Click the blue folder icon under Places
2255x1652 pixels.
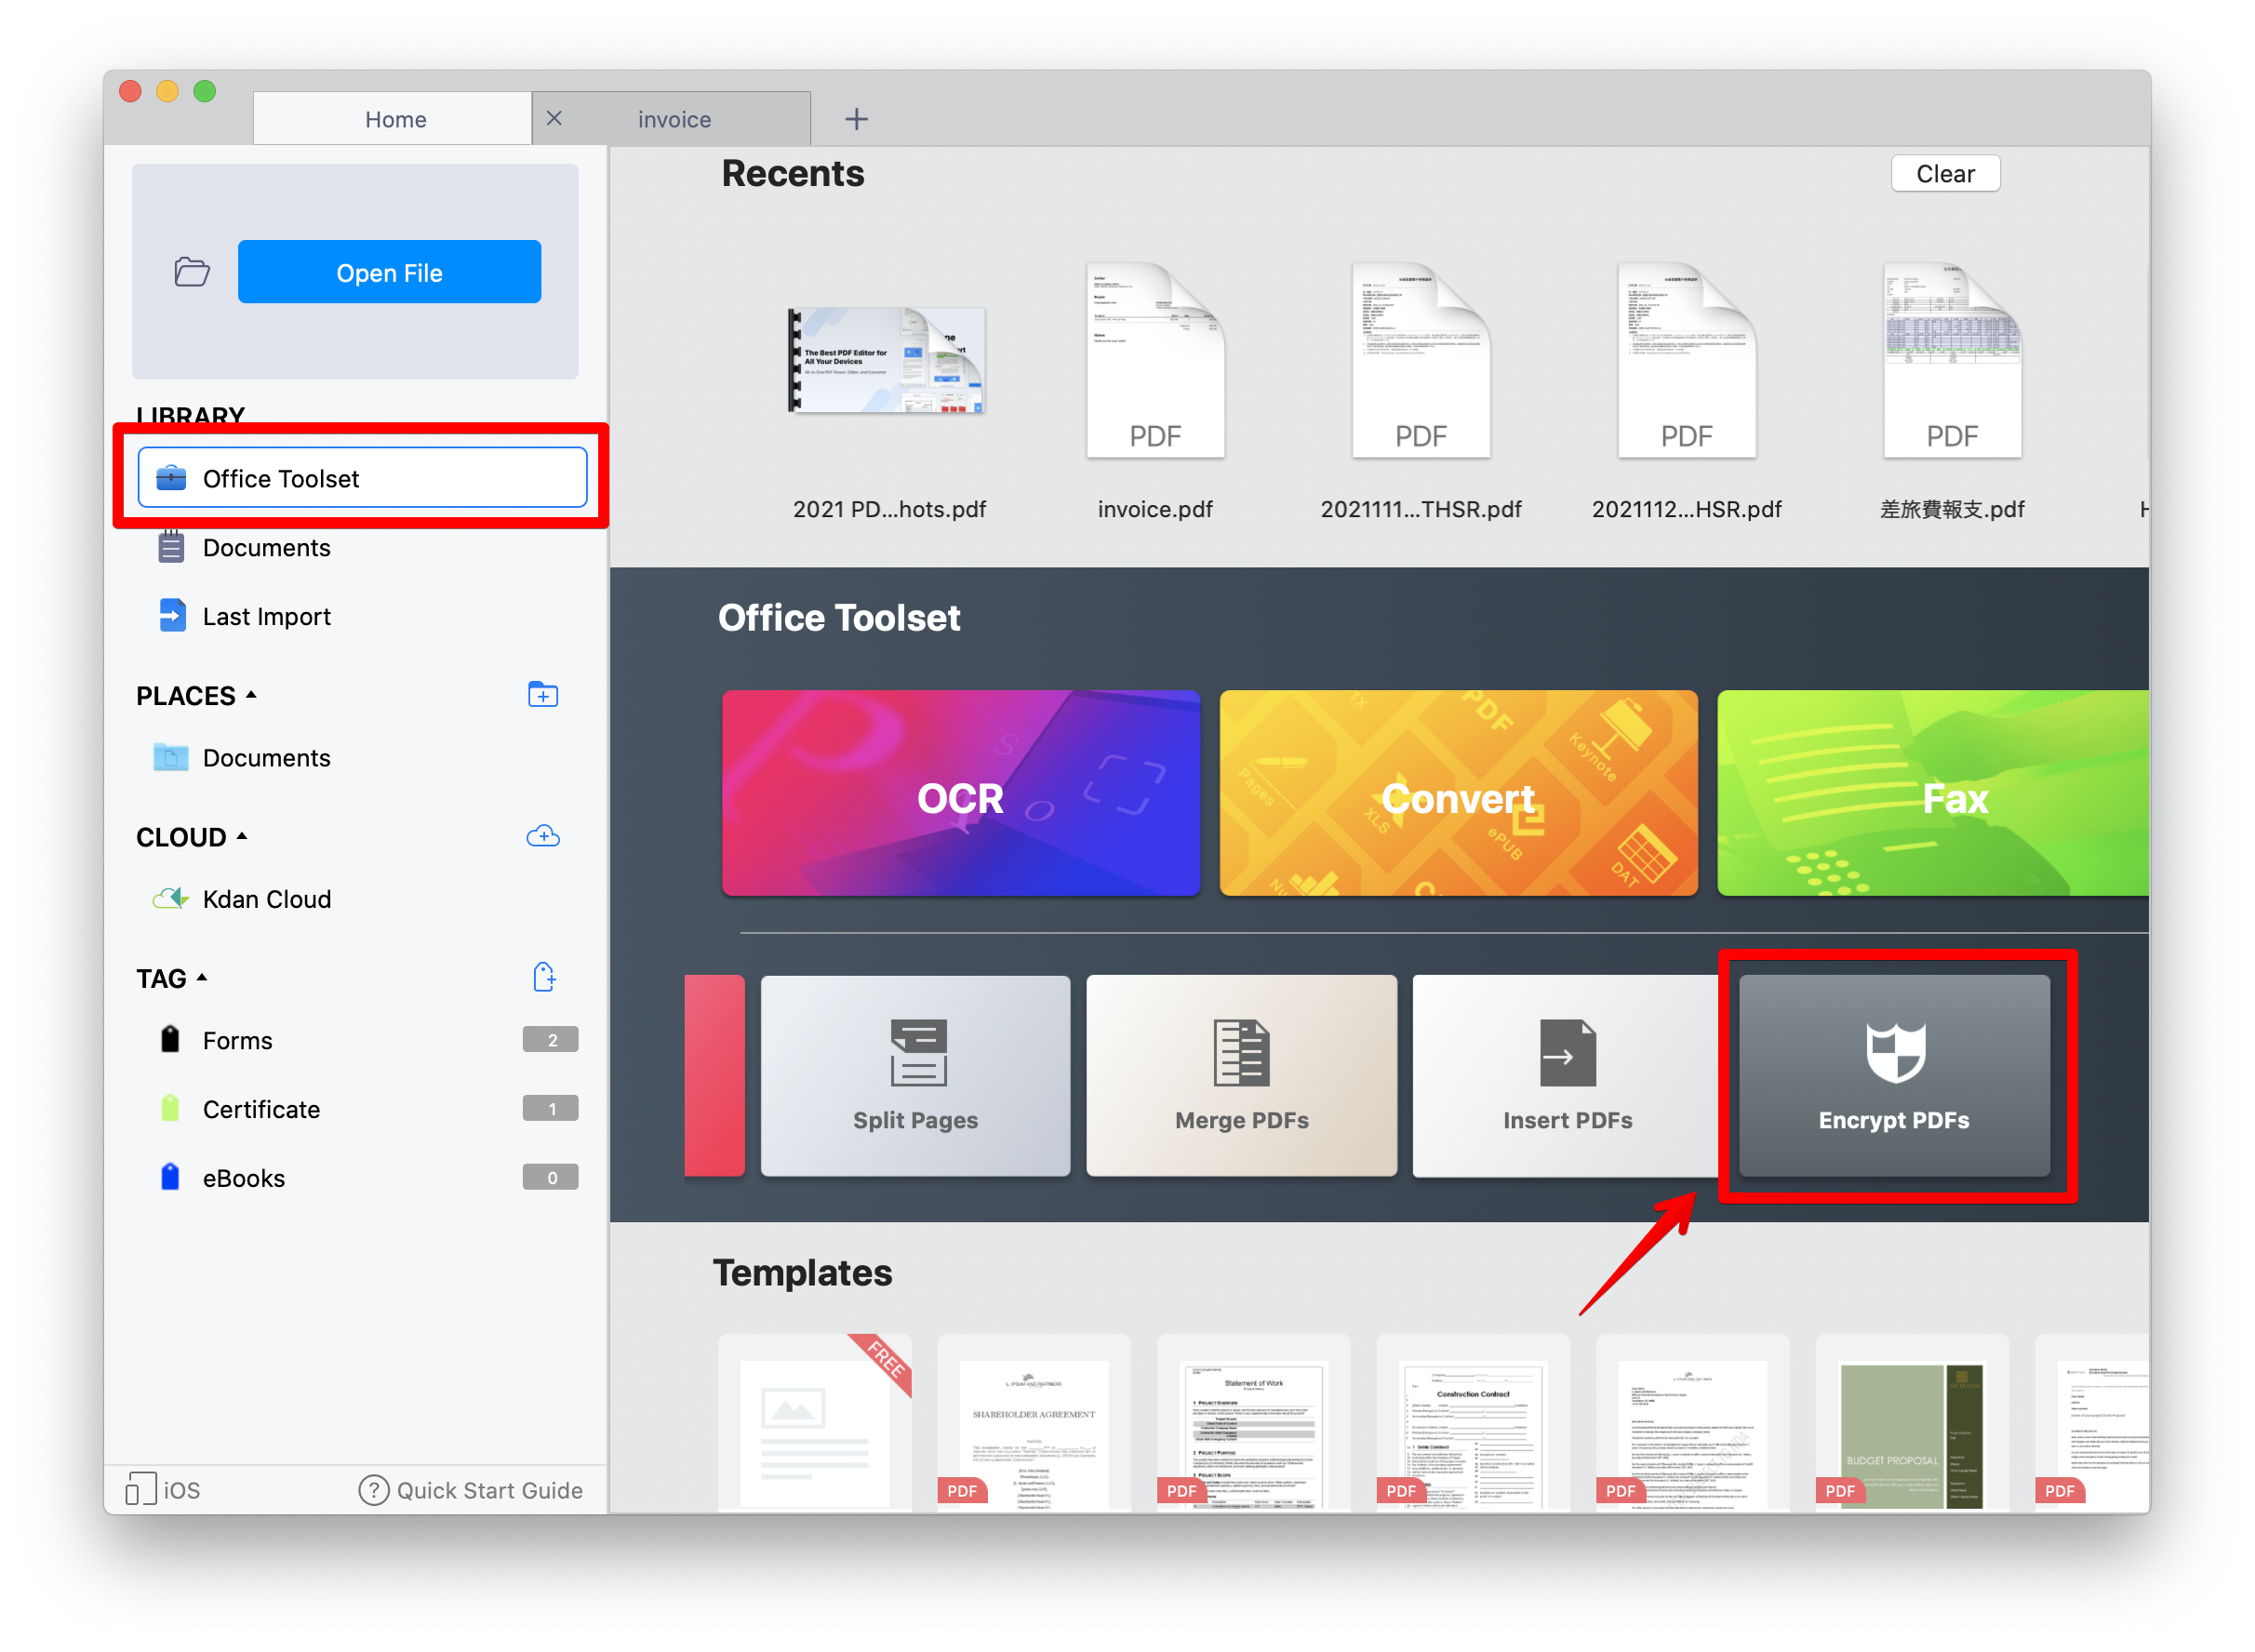170,757
